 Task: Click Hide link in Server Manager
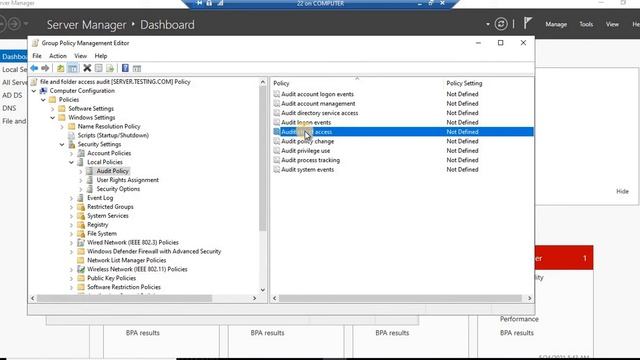pyautogui.click(x=622, y=191)
